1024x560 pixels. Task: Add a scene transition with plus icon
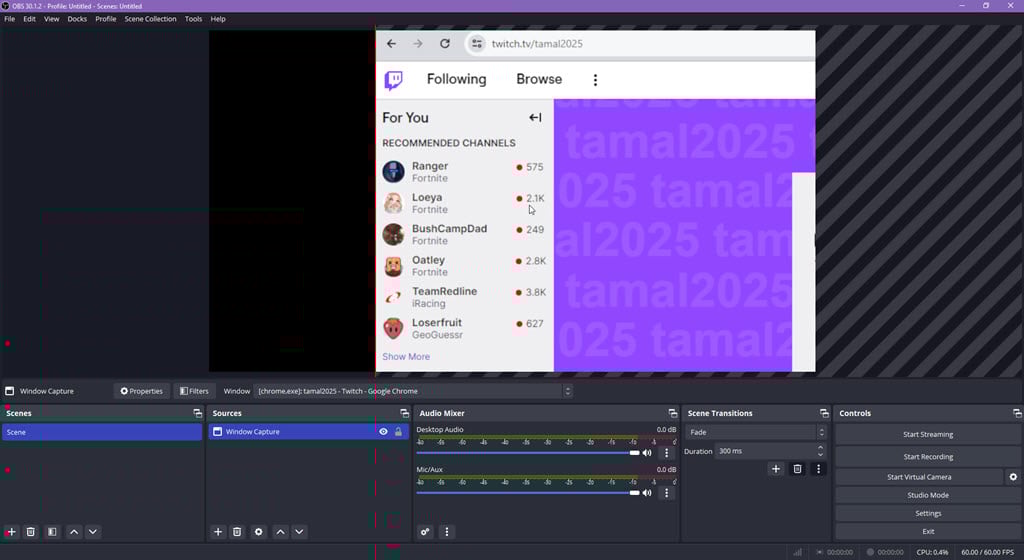776,469
